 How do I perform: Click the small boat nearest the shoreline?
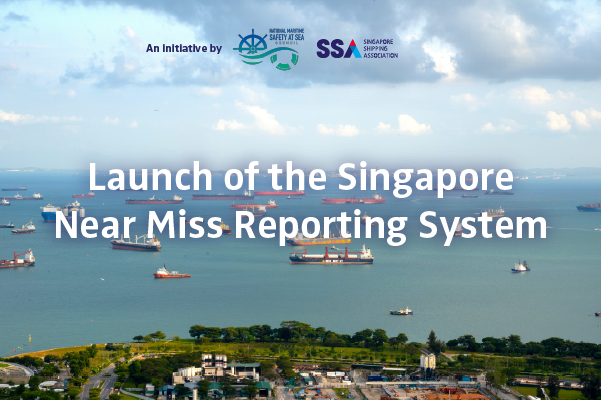[x=401, y=311]
